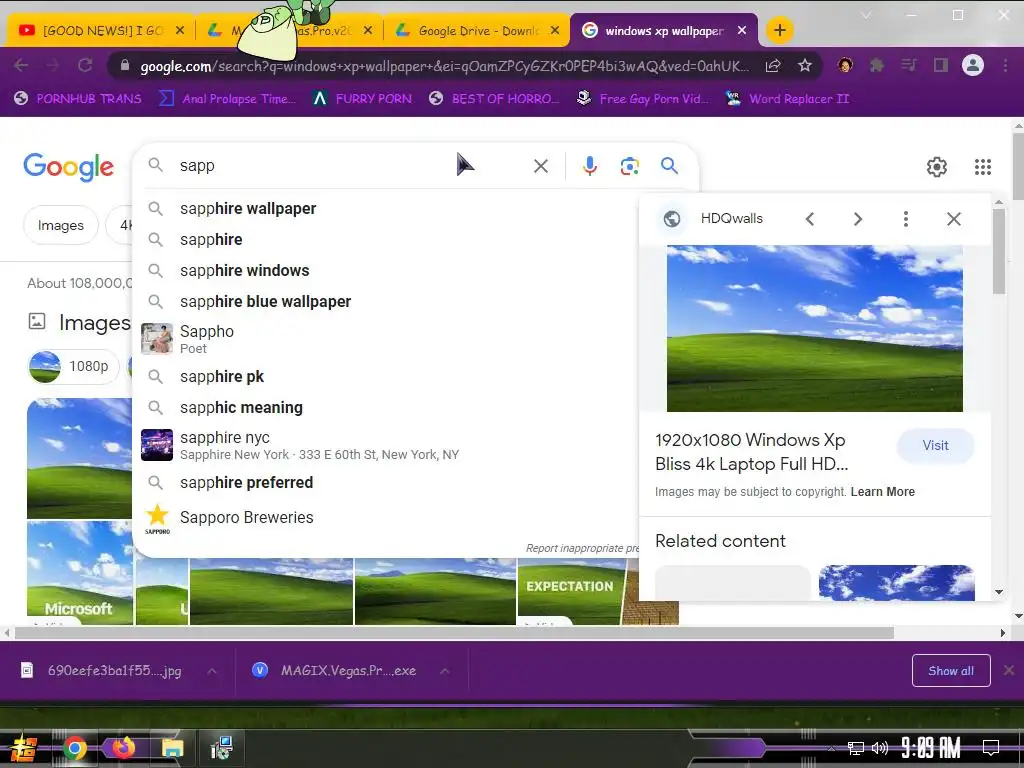Choose suggestion sapphire pk
Image resolution: width=1024 pixels, height=768 pixels.
pyautogui.click(x=385, y=376)
